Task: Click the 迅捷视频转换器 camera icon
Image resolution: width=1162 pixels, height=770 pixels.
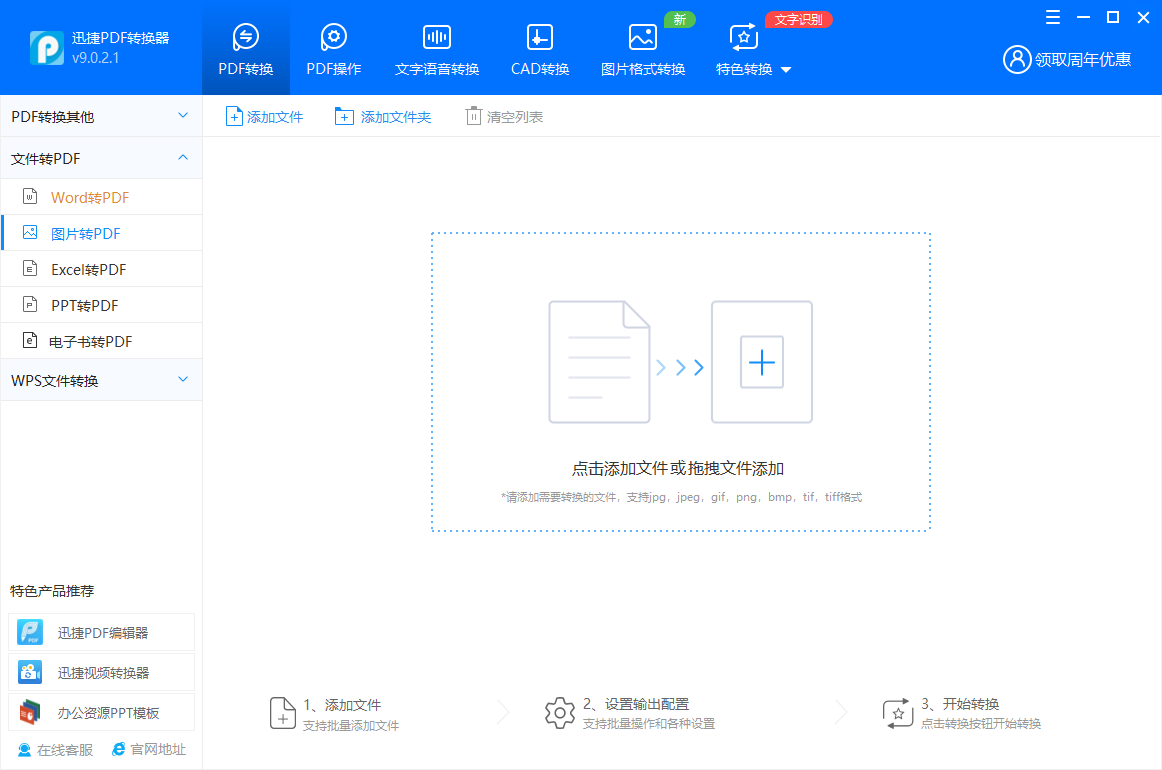Action: point(30,672)
